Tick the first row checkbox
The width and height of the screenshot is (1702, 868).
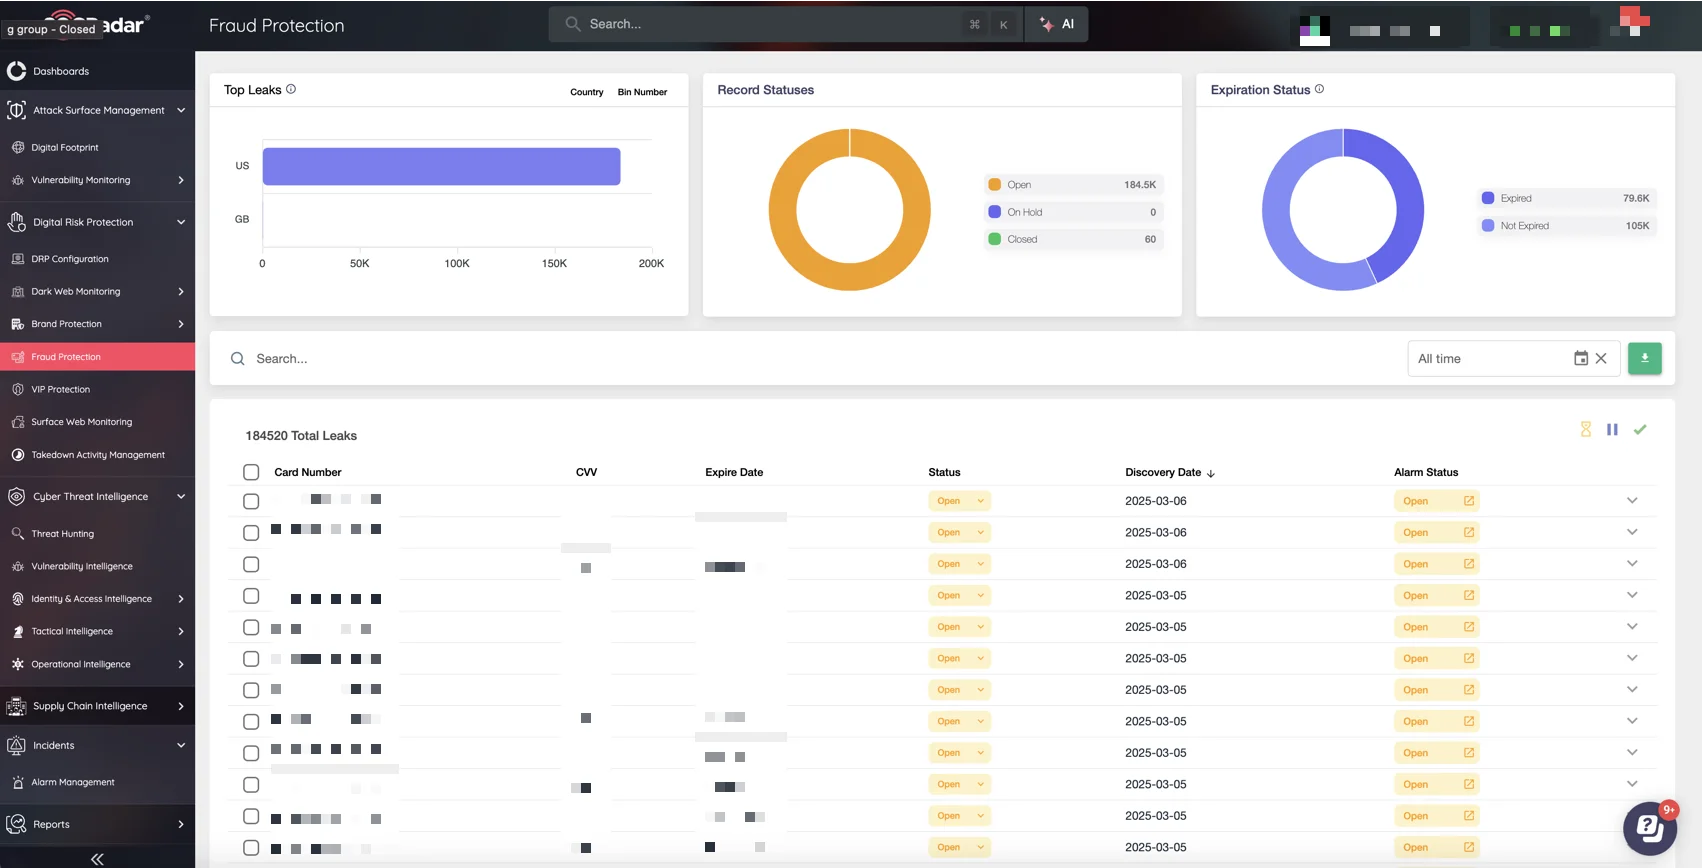coord(251,501)
